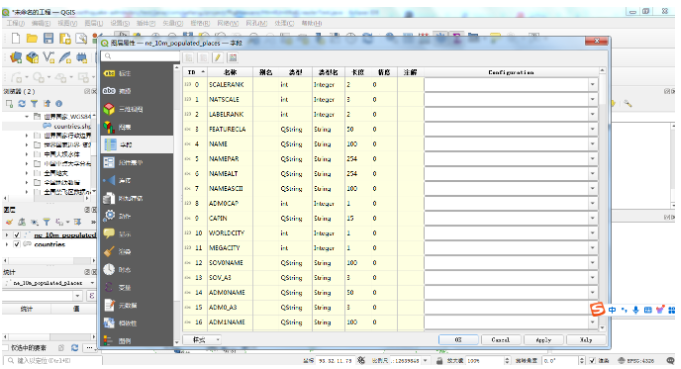681x369 pixels.
Task: Collapse the WGS84 folder in Browser
Action: [x=27, y=117]
